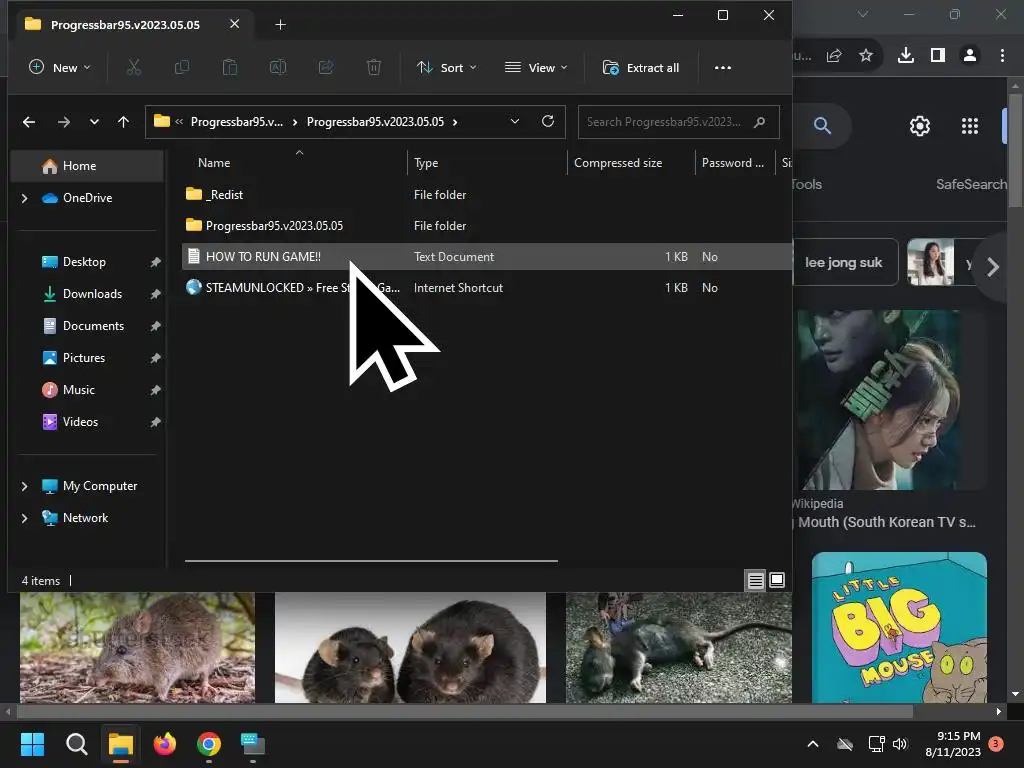This screenshot has height=768, width=1024.
Task: Select My Computer in navigation pane
Action: [99, 486]
